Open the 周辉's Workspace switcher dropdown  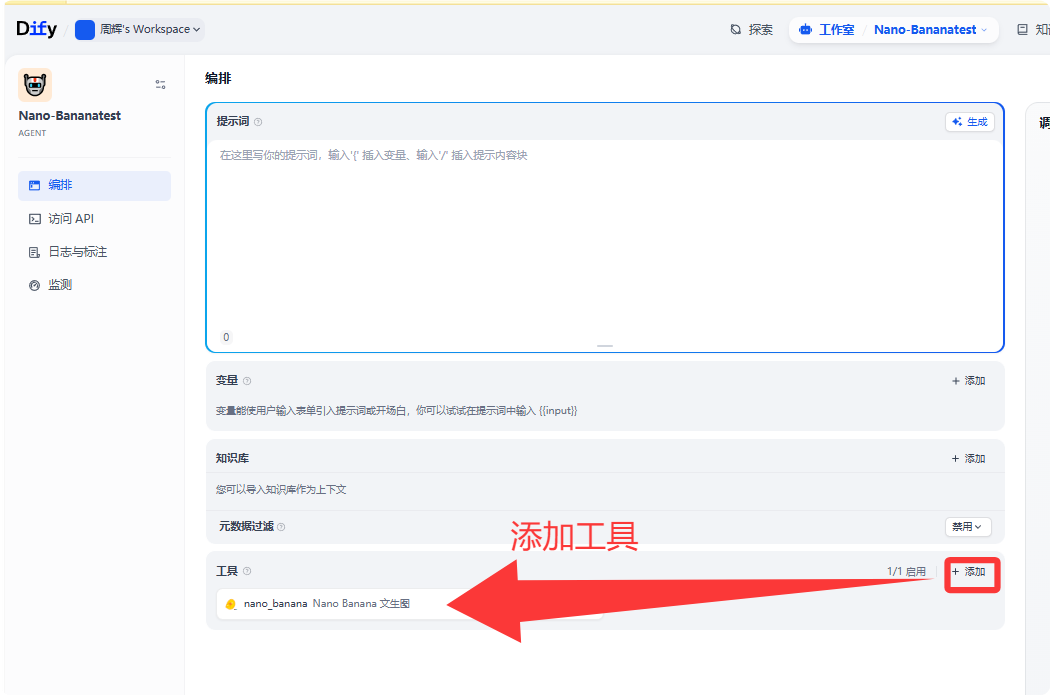coord(137,29)
